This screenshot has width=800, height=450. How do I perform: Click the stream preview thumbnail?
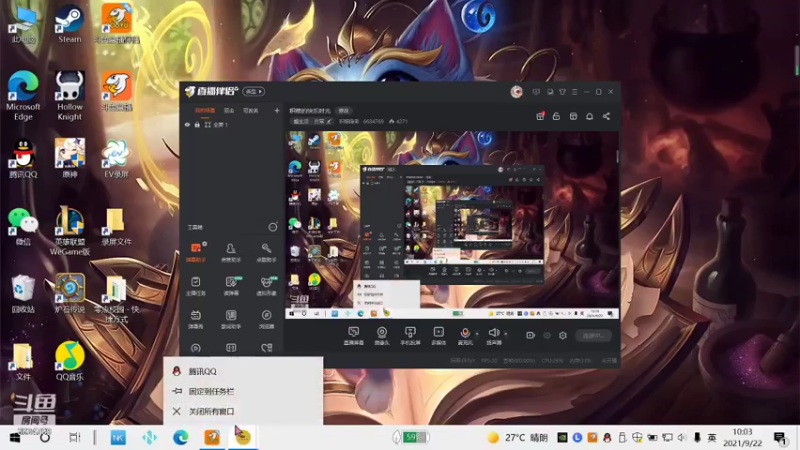click(452, 225)
